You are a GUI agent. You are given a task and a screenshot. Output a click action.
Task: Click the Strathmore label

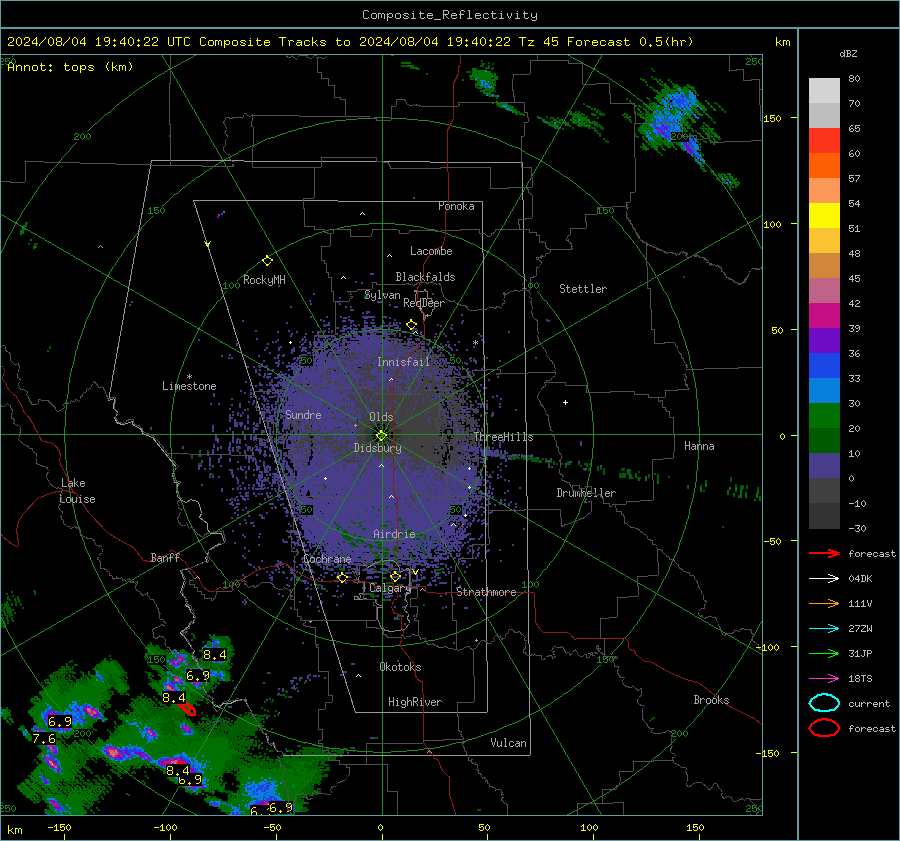point(486,592)
